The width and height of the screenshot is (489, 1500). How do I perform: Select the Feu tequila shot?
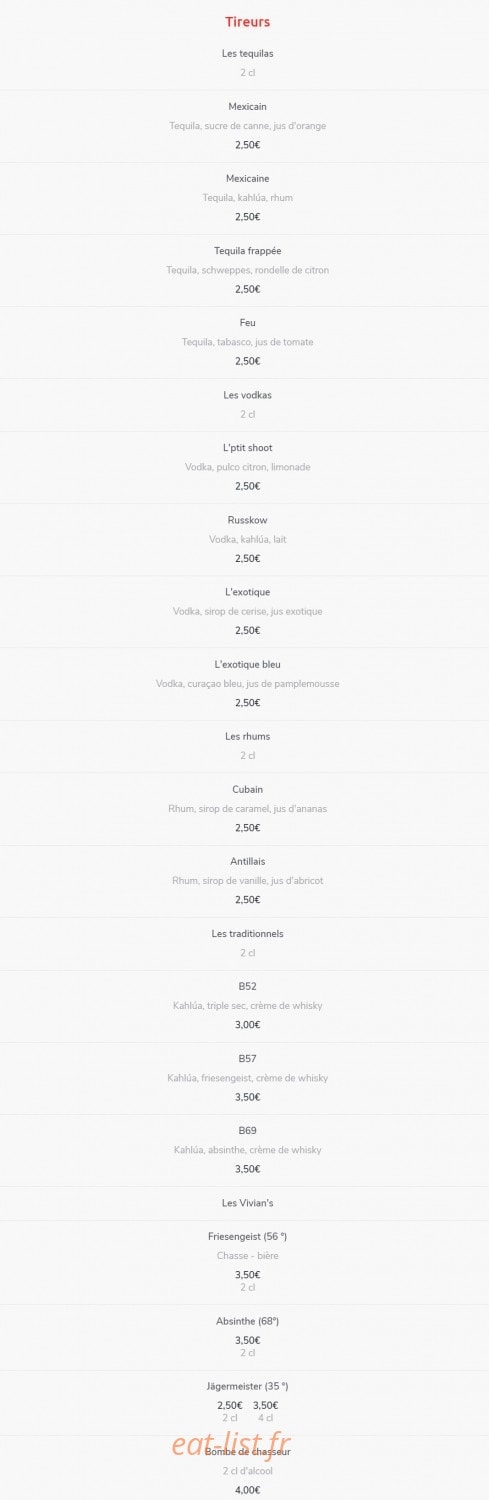click(x=247, y=322)
